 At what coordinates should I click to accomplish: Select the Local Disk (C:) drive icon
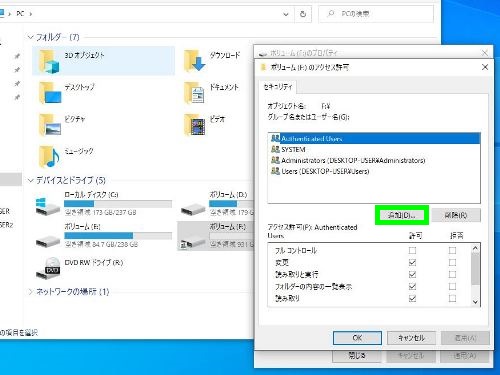[x=48, y=206]
